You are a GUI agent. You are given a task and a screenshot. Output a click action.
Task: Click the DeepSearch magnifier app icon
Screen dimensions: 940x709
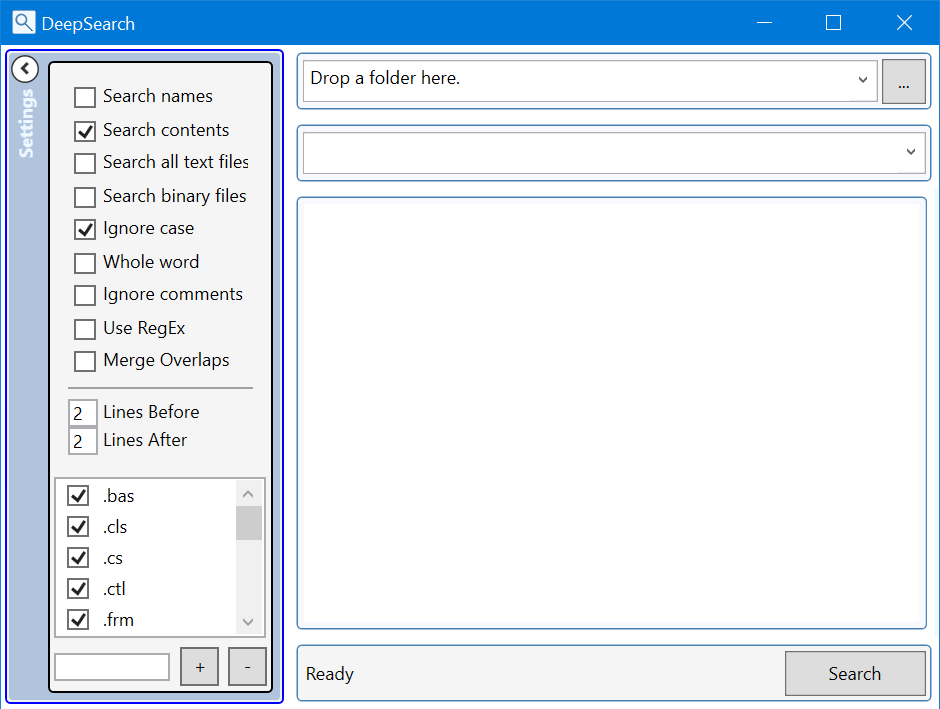(23, 23)
